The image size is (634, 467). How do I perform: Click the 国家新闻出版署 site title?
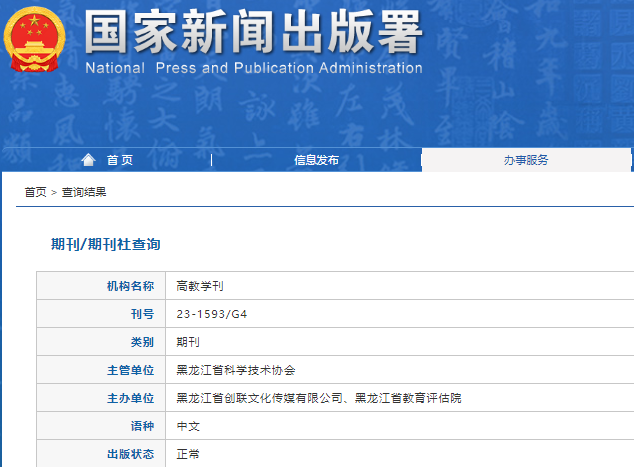point(254,32)
